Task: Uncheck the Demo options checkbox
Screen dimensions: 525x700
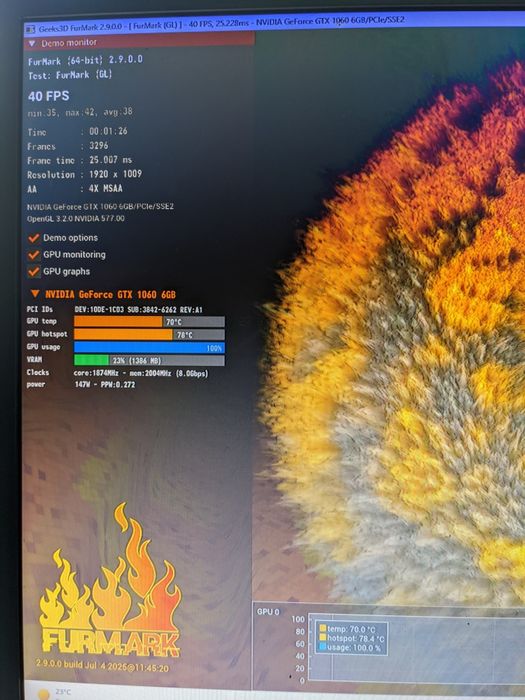Action: pyautogui.click(x=34, y=238)
